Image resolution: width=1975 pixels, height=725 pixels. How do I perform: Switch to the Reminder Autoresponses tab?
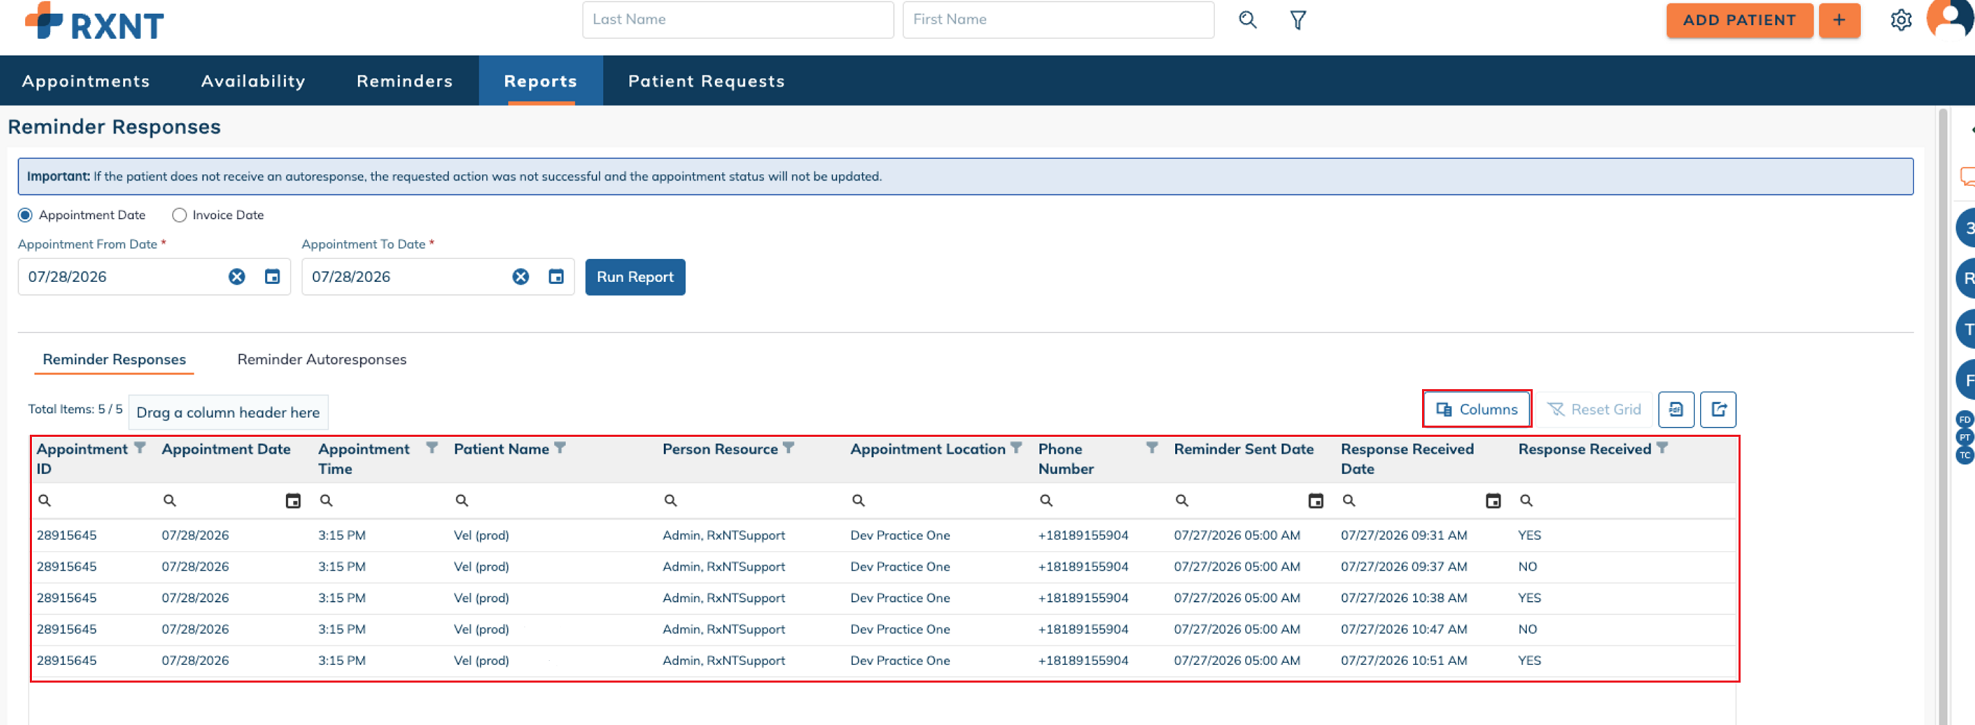pos(322,359)
